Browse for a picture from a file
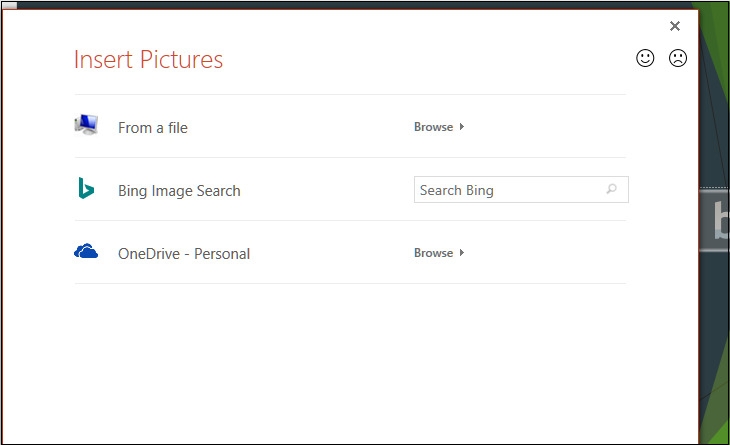The height and width of the screenshot is (445, 730). (434, 127)
